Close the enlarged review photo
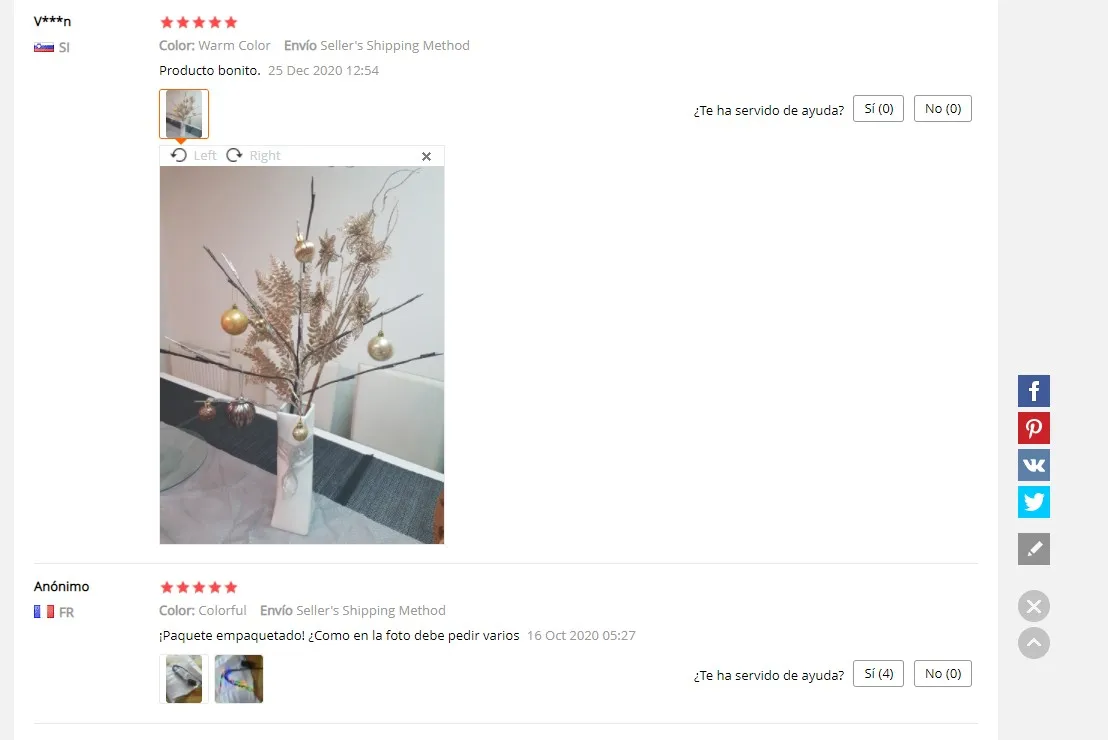This screenshot has height=740, width=1108. pos(426,156)
